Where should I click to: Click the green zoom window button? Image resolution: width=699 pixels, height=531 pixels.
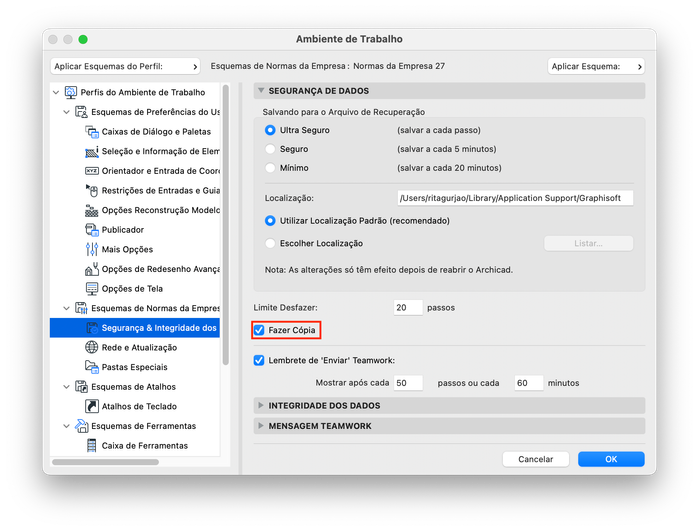pos(83,39)
